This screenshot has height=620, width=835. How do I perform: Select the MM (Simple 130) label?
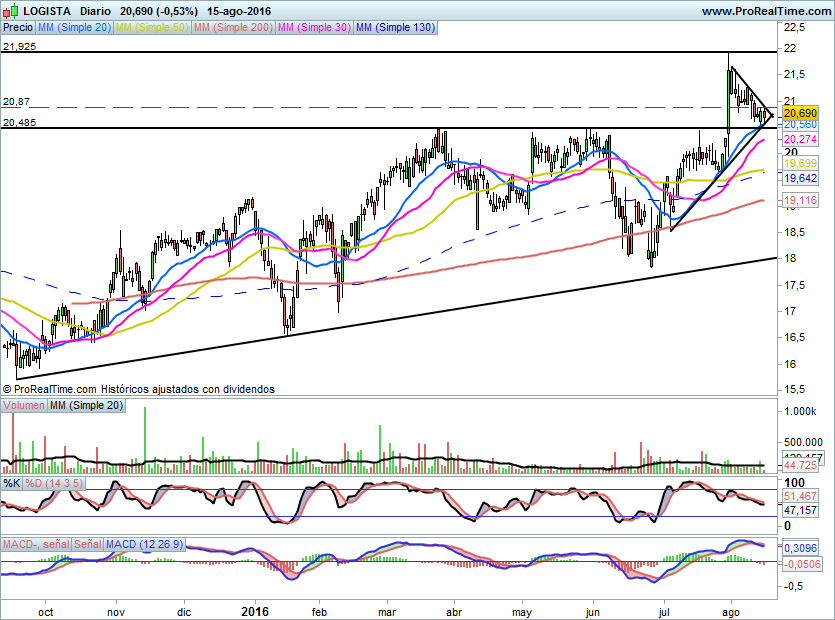point(395,28)
